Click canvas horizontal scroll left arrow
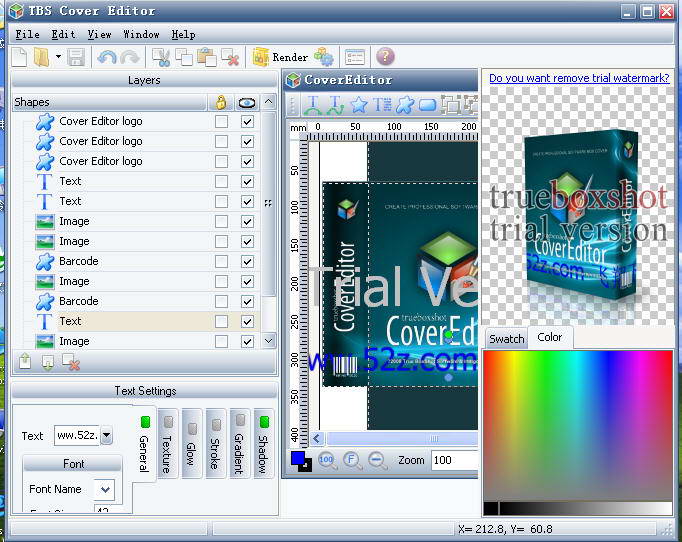This screenshot has height=542, width=682. click(x=317, y=438)
